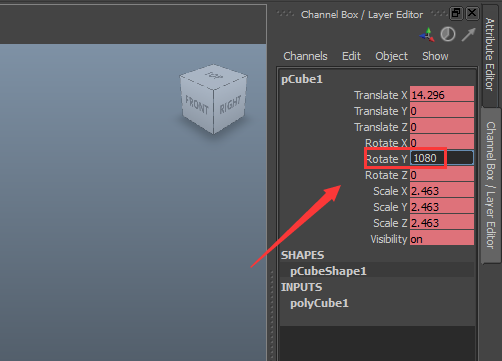This screenshot has height=361, width=502.
Task: Click the Scale Y value field
Action: click(x=442, y=206)
